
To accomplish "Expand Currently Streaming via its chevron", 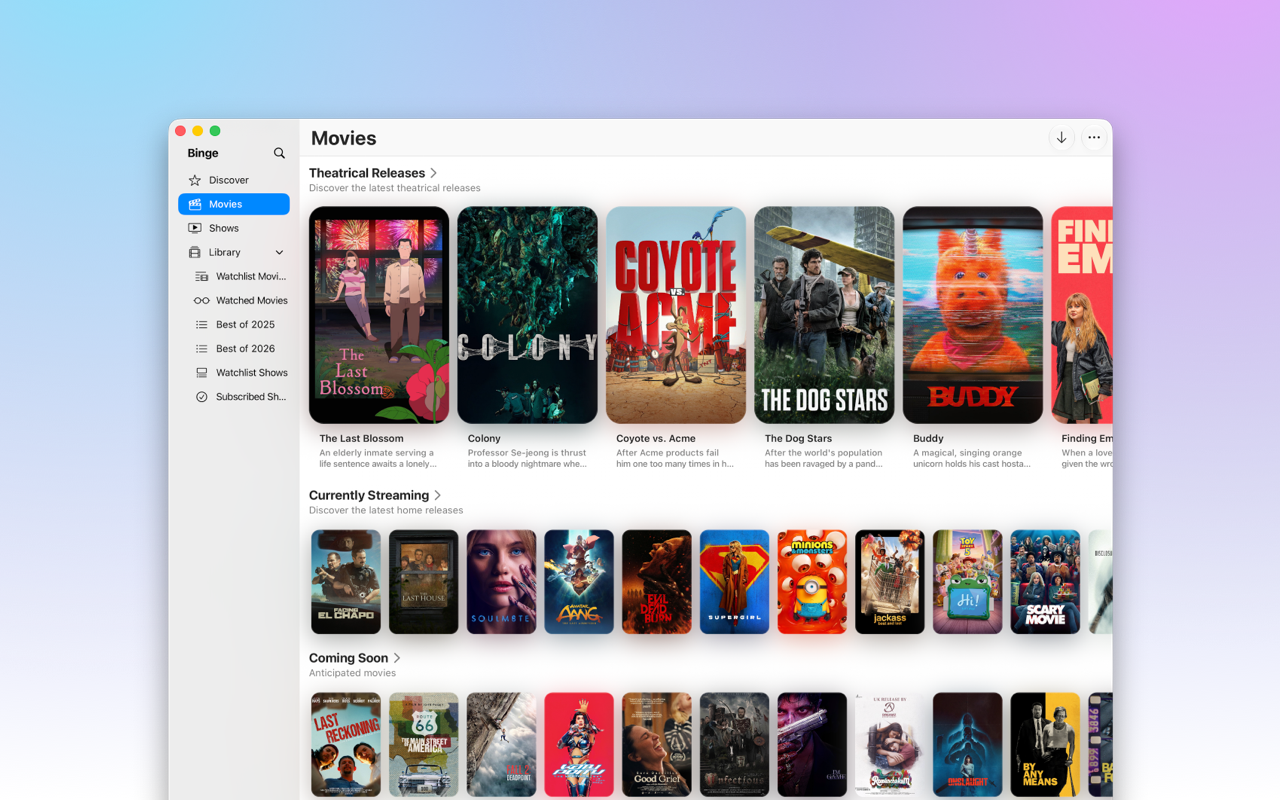I will pyautogui.click(x=438, y=495).
